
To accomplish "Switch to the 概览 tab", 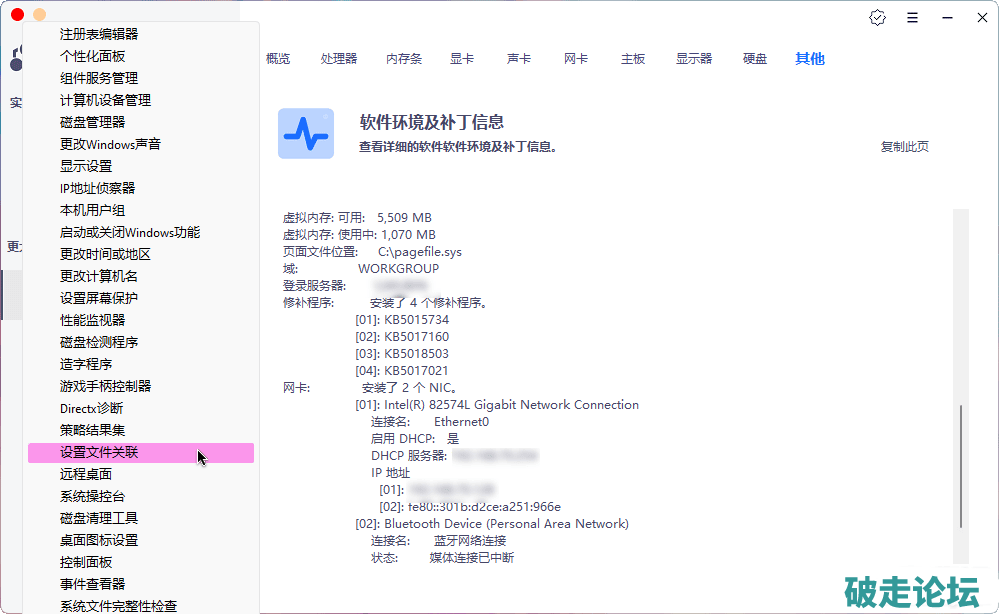I will pyautogui.click(x=278, y=59).
